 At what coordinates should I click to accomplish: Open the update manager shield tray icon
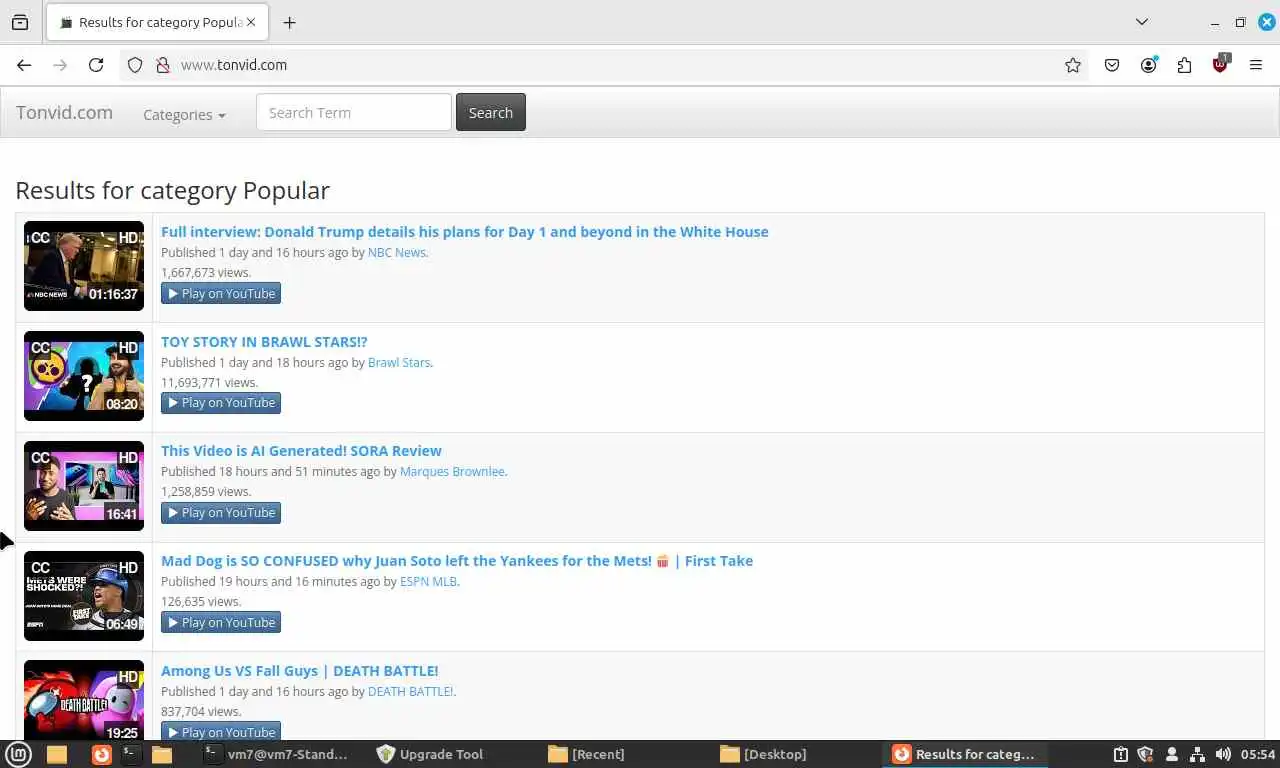[1146, 754]
